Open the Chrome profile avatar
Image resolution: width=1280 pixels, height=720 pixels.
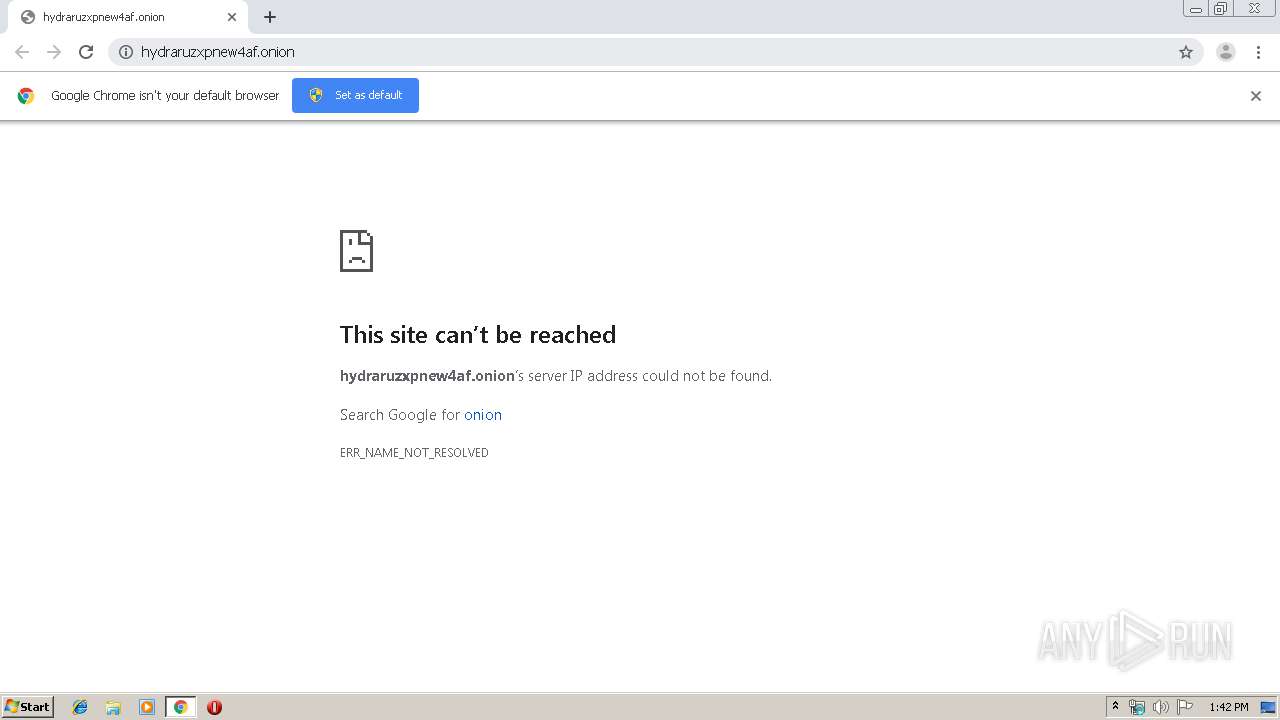point(1226,52)
